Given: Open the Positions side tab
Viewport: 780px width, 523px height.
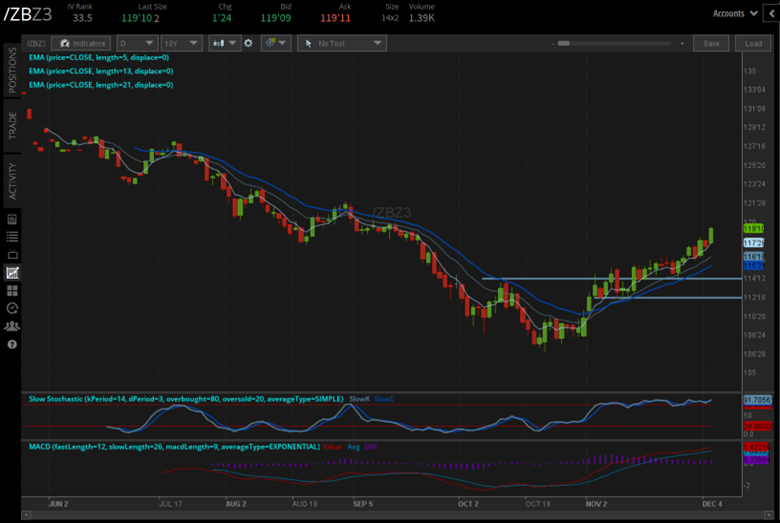Looking at the screenshot, I should [13, 70].
